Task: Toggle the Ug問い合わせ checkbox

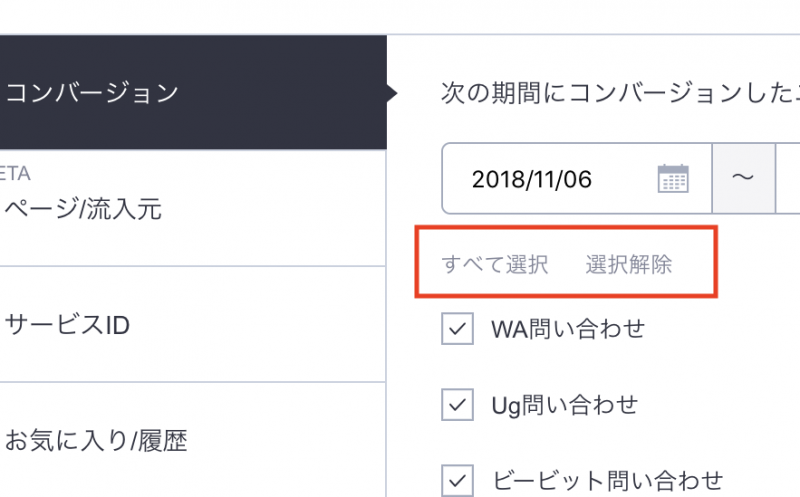Action: (457, 405)
